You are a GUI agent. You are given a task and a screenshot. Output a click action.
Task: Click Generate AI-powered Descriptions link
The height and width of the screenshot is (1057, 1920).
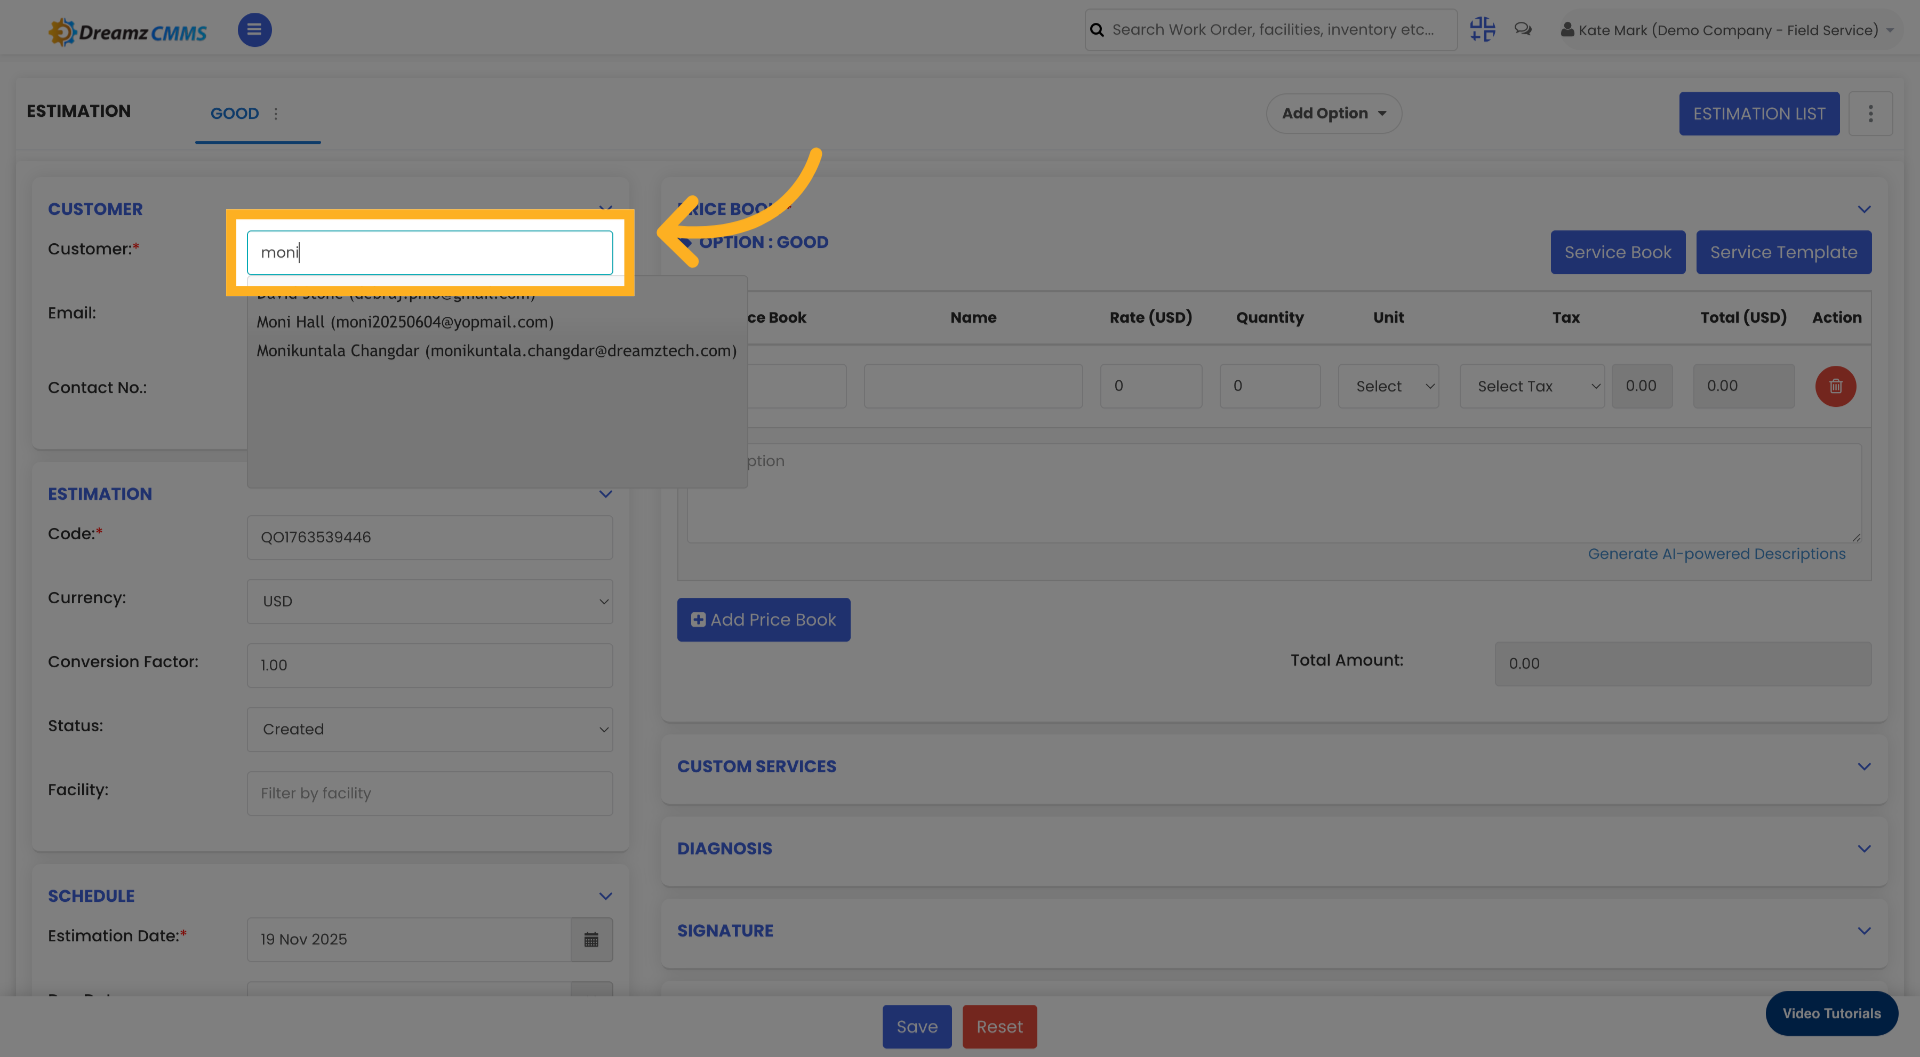tap(1718, 553)
